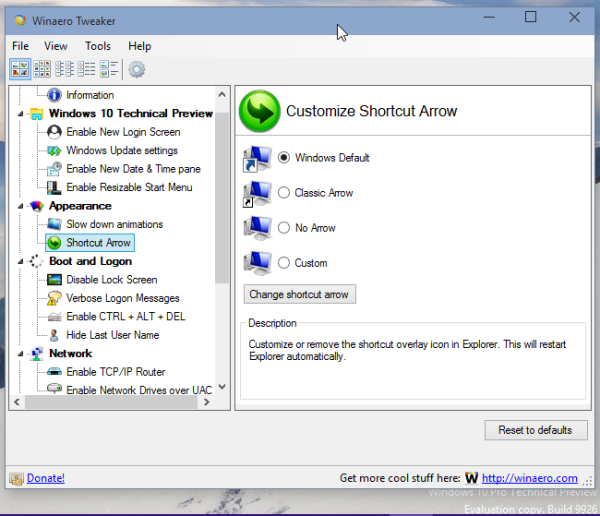This screenshot has height=516, width=600.
Task: Click the Network computers icon
Action: [37, 354]
